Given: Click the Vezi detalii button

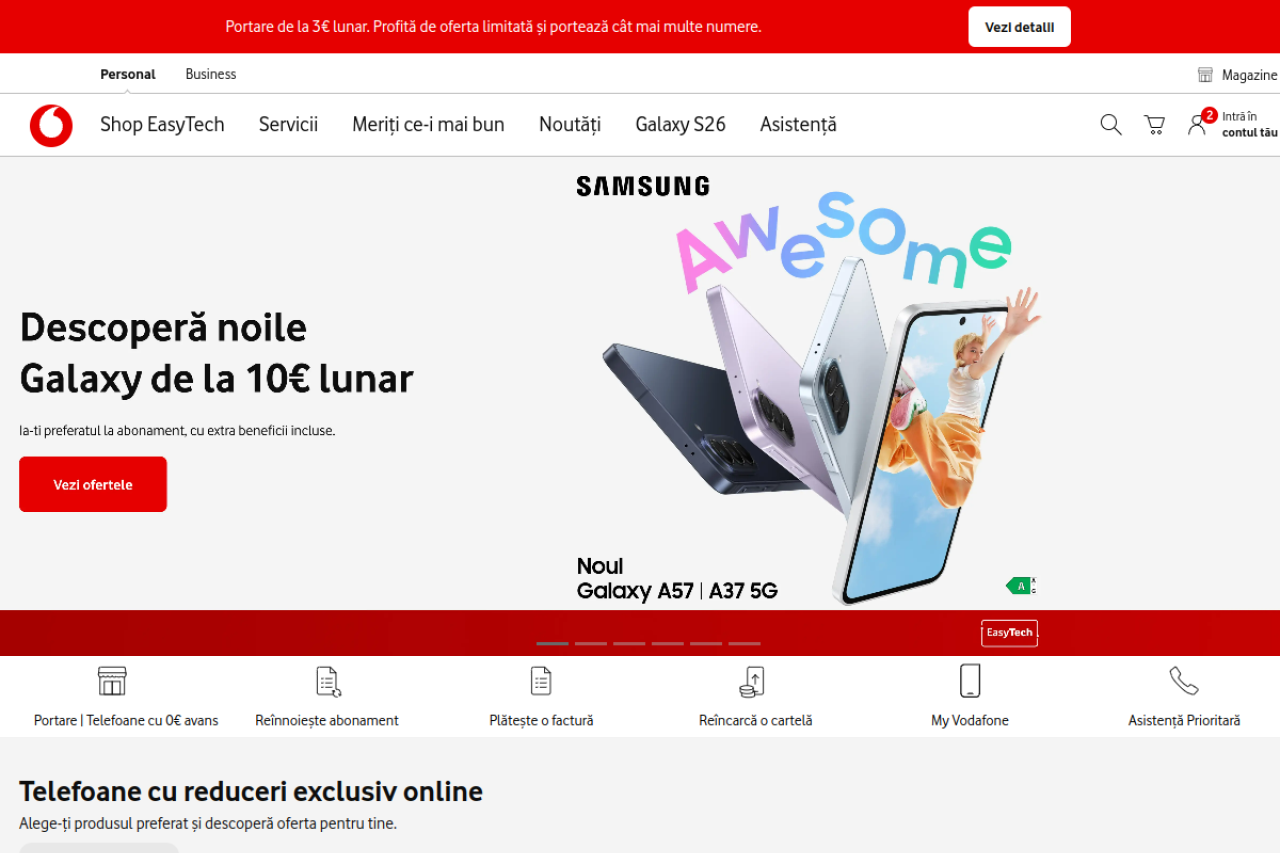Looking at the screenshot, I should (x=1019, y=27).
